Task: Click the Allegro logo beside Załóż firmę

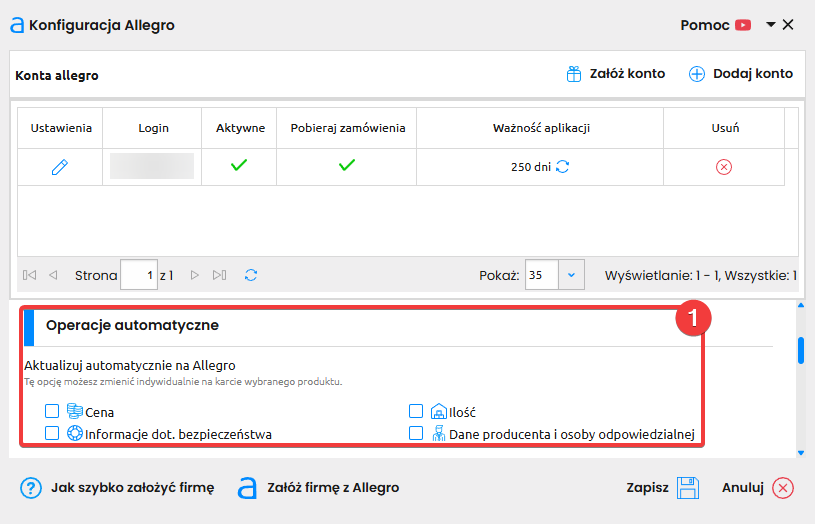Action: pyautogui.click(x=247, y=488)
